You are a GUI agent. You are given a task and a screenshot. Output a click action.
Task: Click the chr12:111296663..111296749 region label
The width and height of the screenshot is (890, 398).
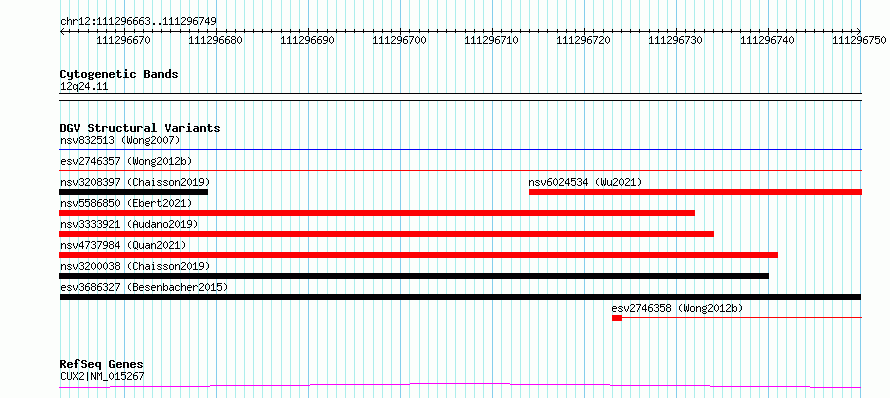(138, 22)
